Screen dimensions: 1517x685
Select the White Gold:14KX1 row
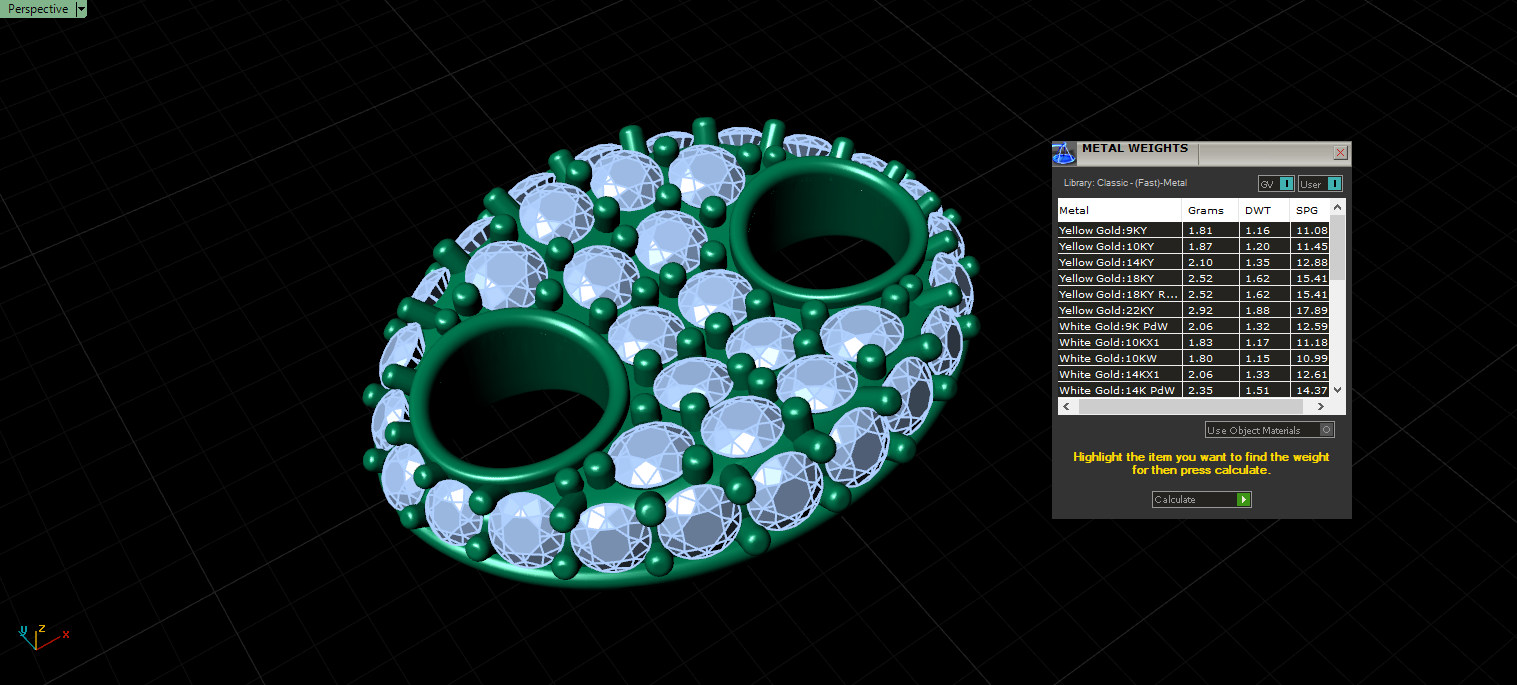(x=1195, y=374)
